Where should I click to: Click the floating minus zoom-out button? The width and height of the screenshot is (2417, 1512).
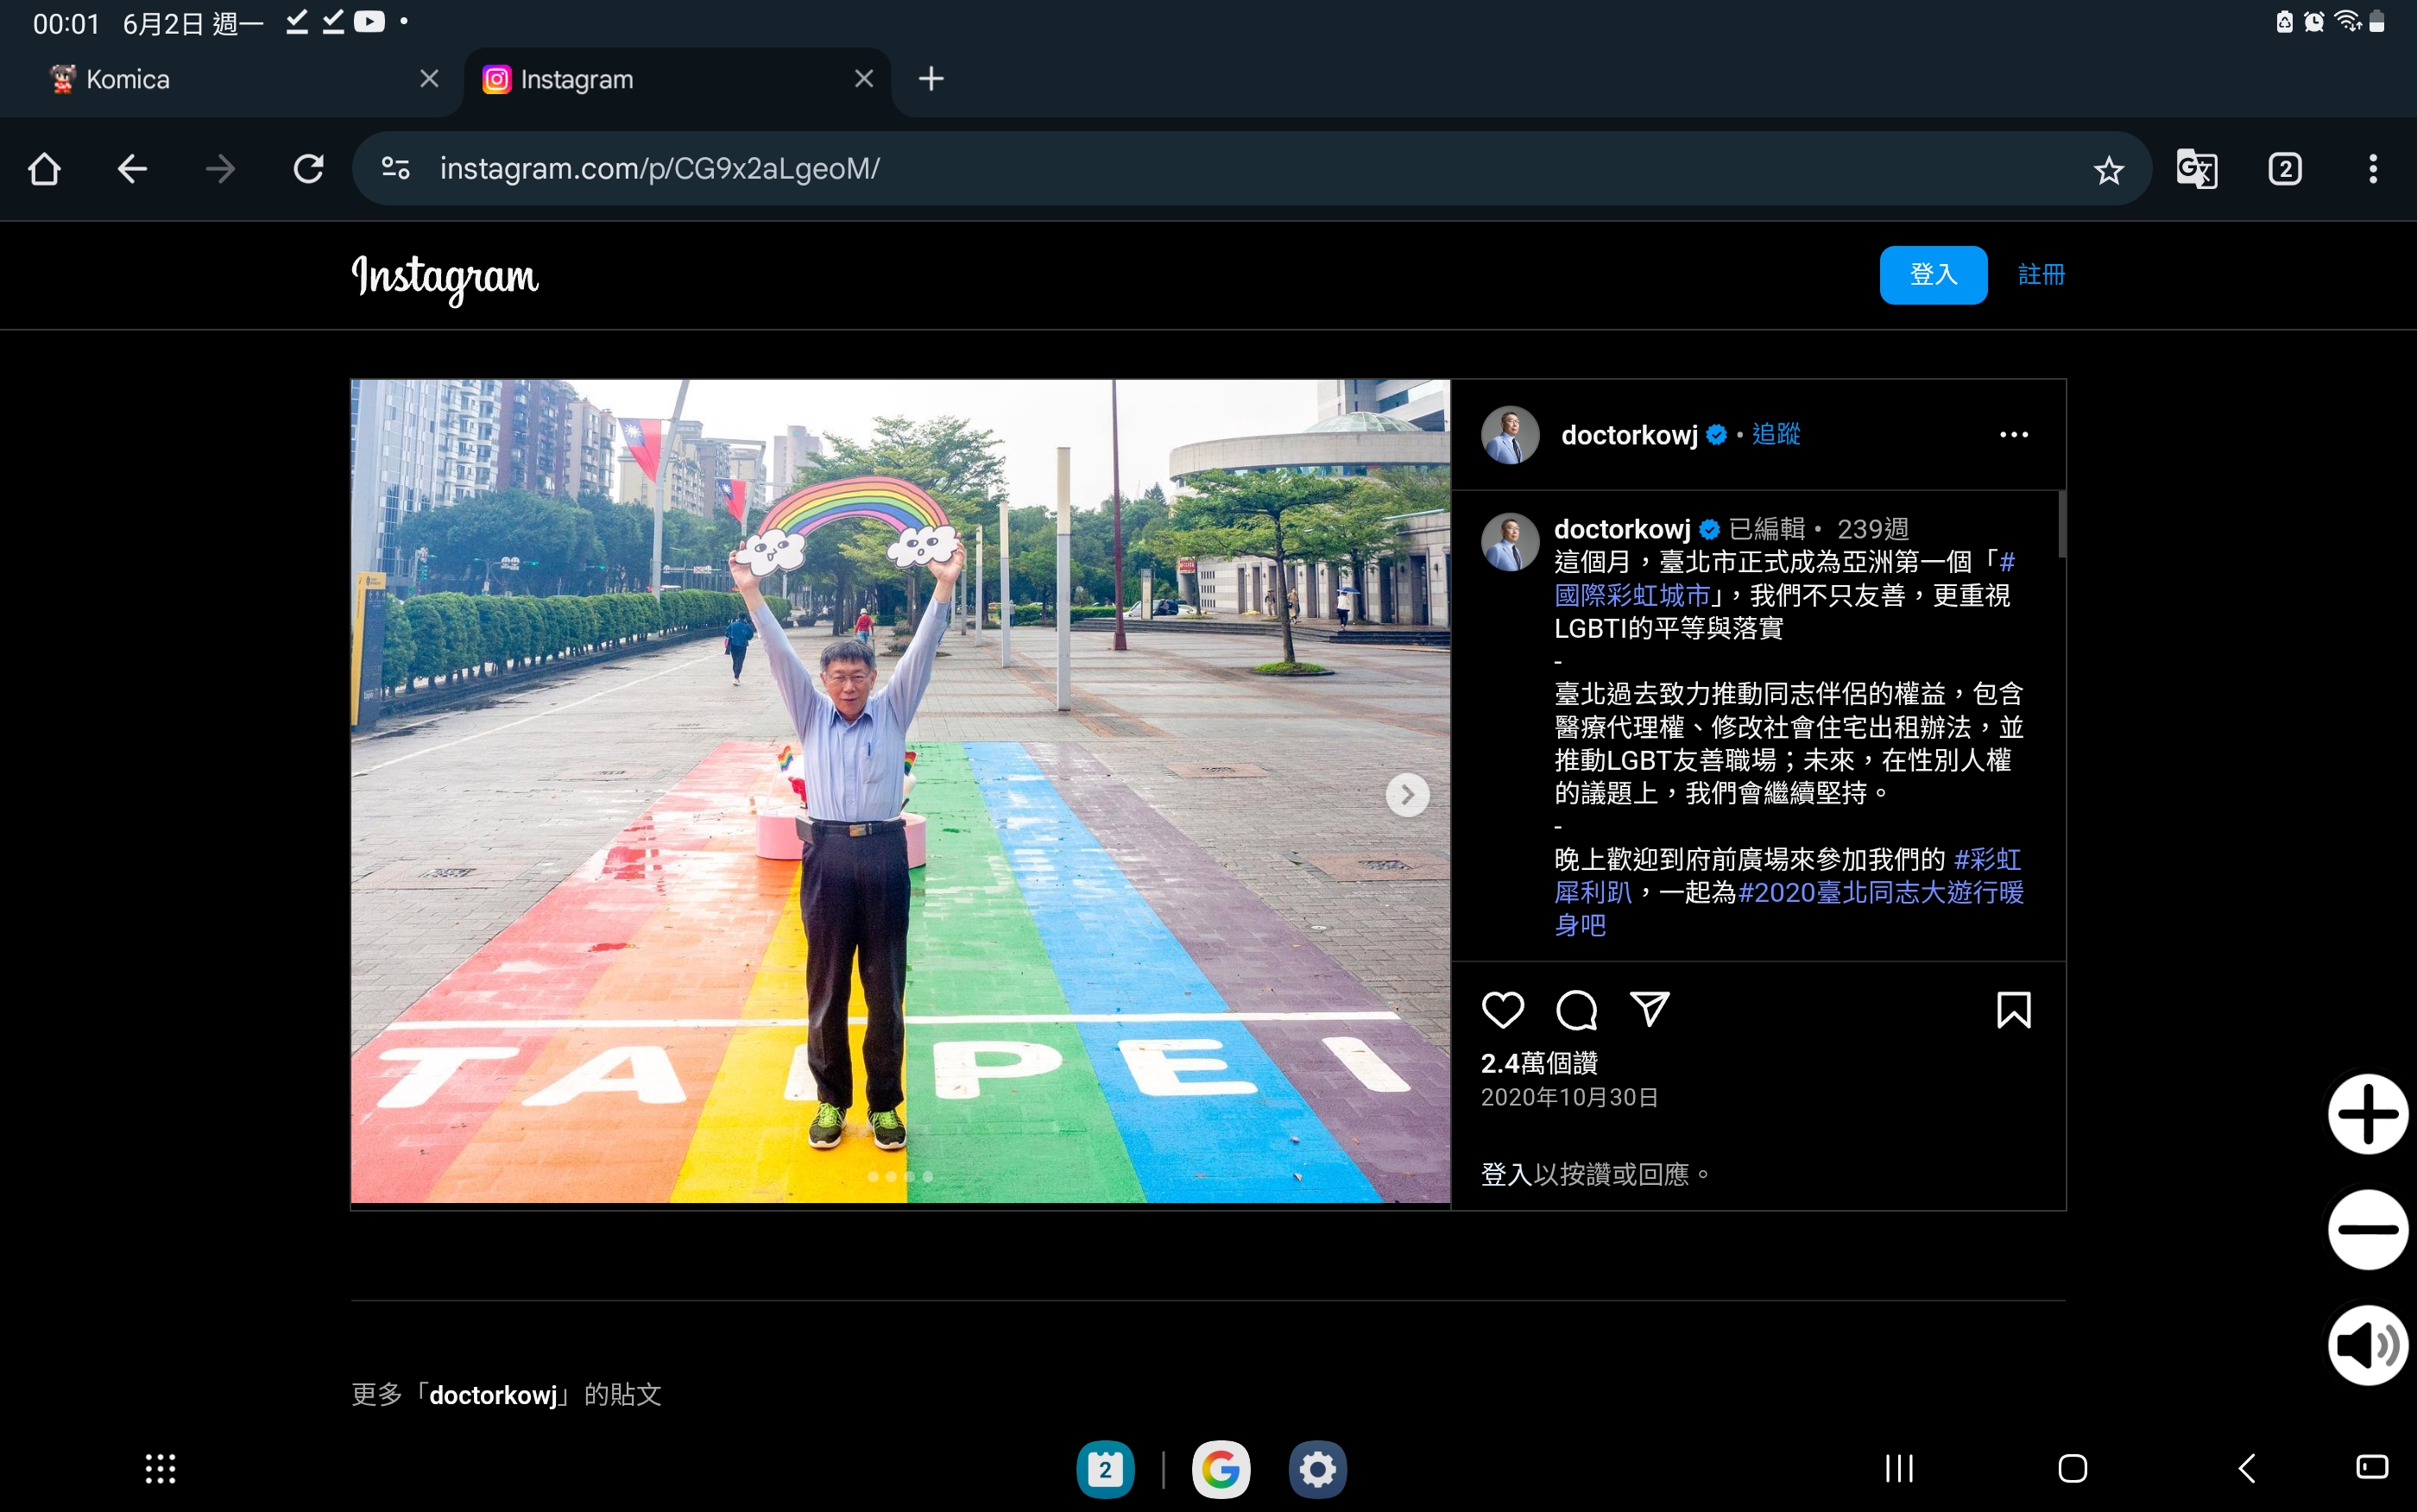click(x=2367, y=1230)
